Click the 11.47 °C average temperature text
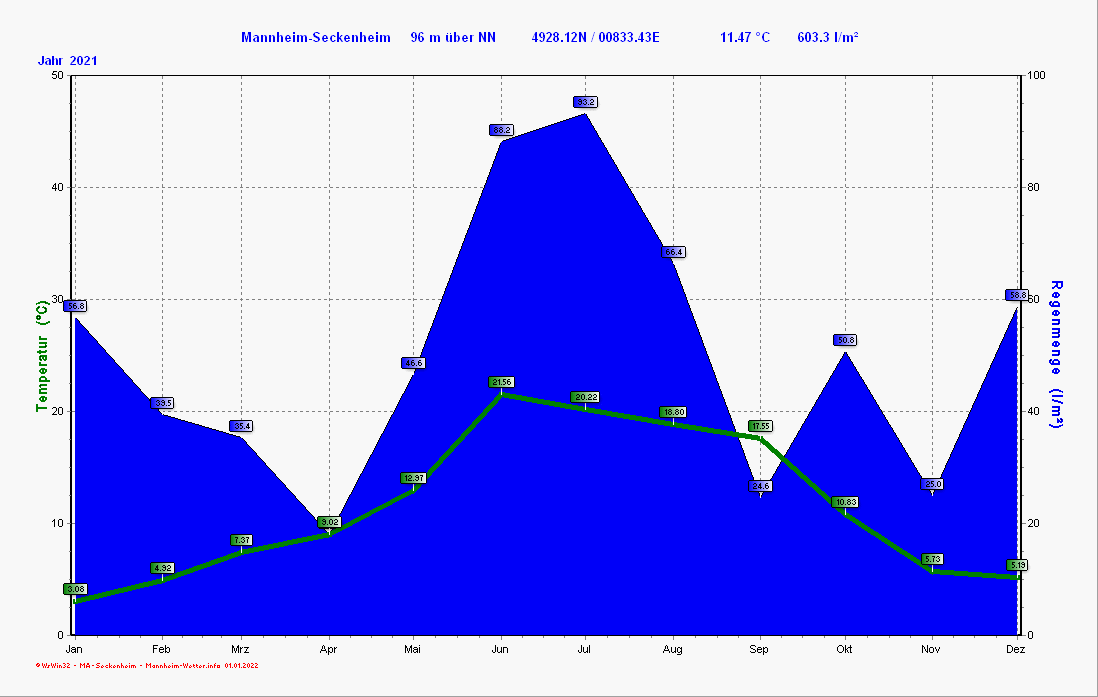Viewport: 1098px width, 697px height. [745, 37]
